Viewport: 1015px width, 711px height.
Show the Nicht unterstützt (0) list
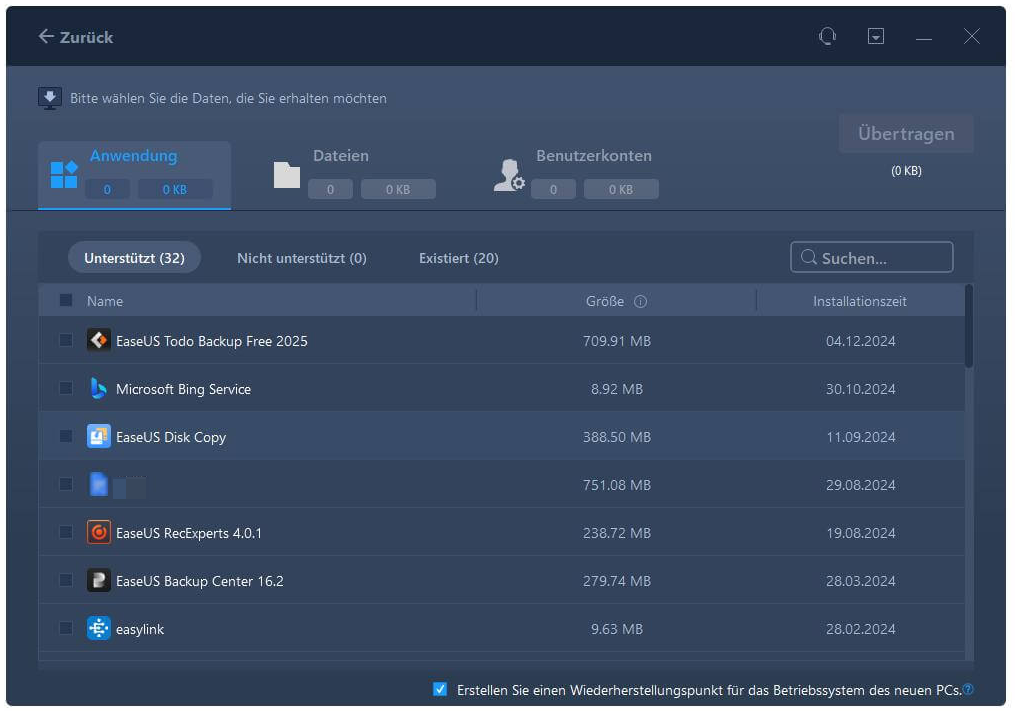[x=302, y=258]
